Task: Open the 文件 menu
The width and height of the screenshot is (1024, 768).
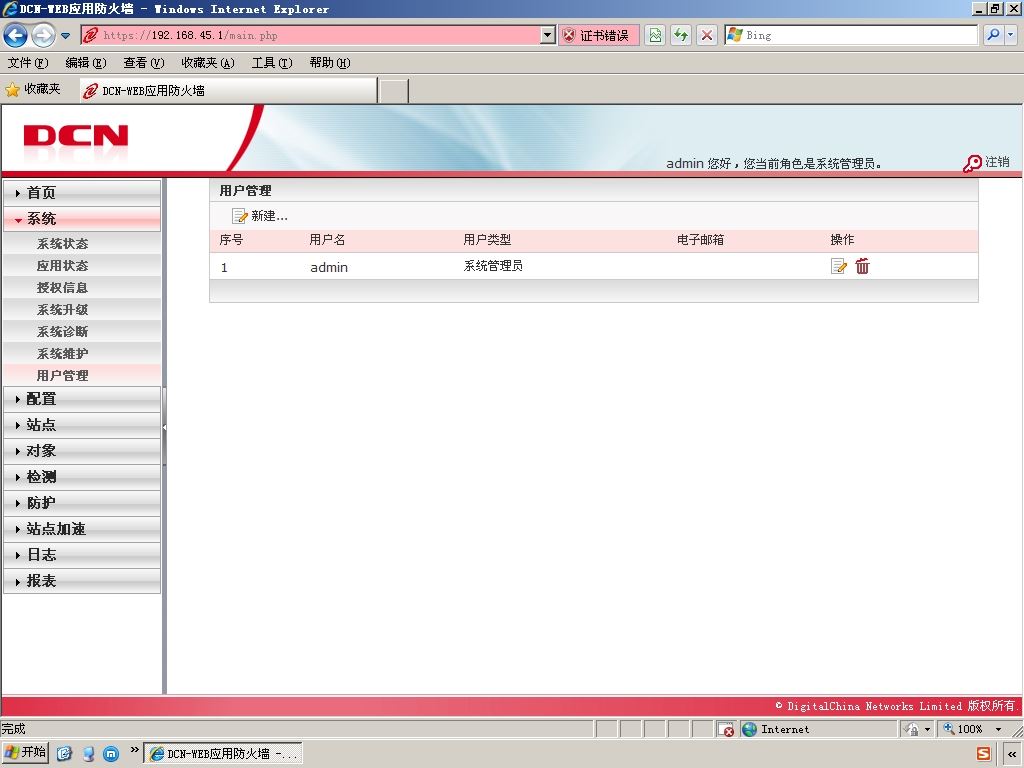Action: coord(28,63)
